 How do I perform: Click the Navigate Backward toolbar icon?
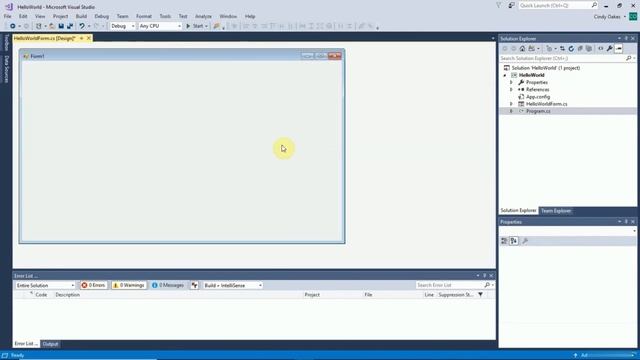point(13,26)
